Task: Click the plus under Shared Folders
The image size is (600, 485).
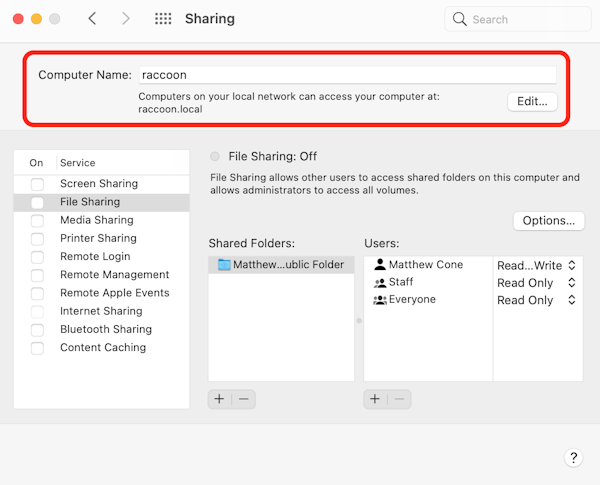Action: [220, 398]
